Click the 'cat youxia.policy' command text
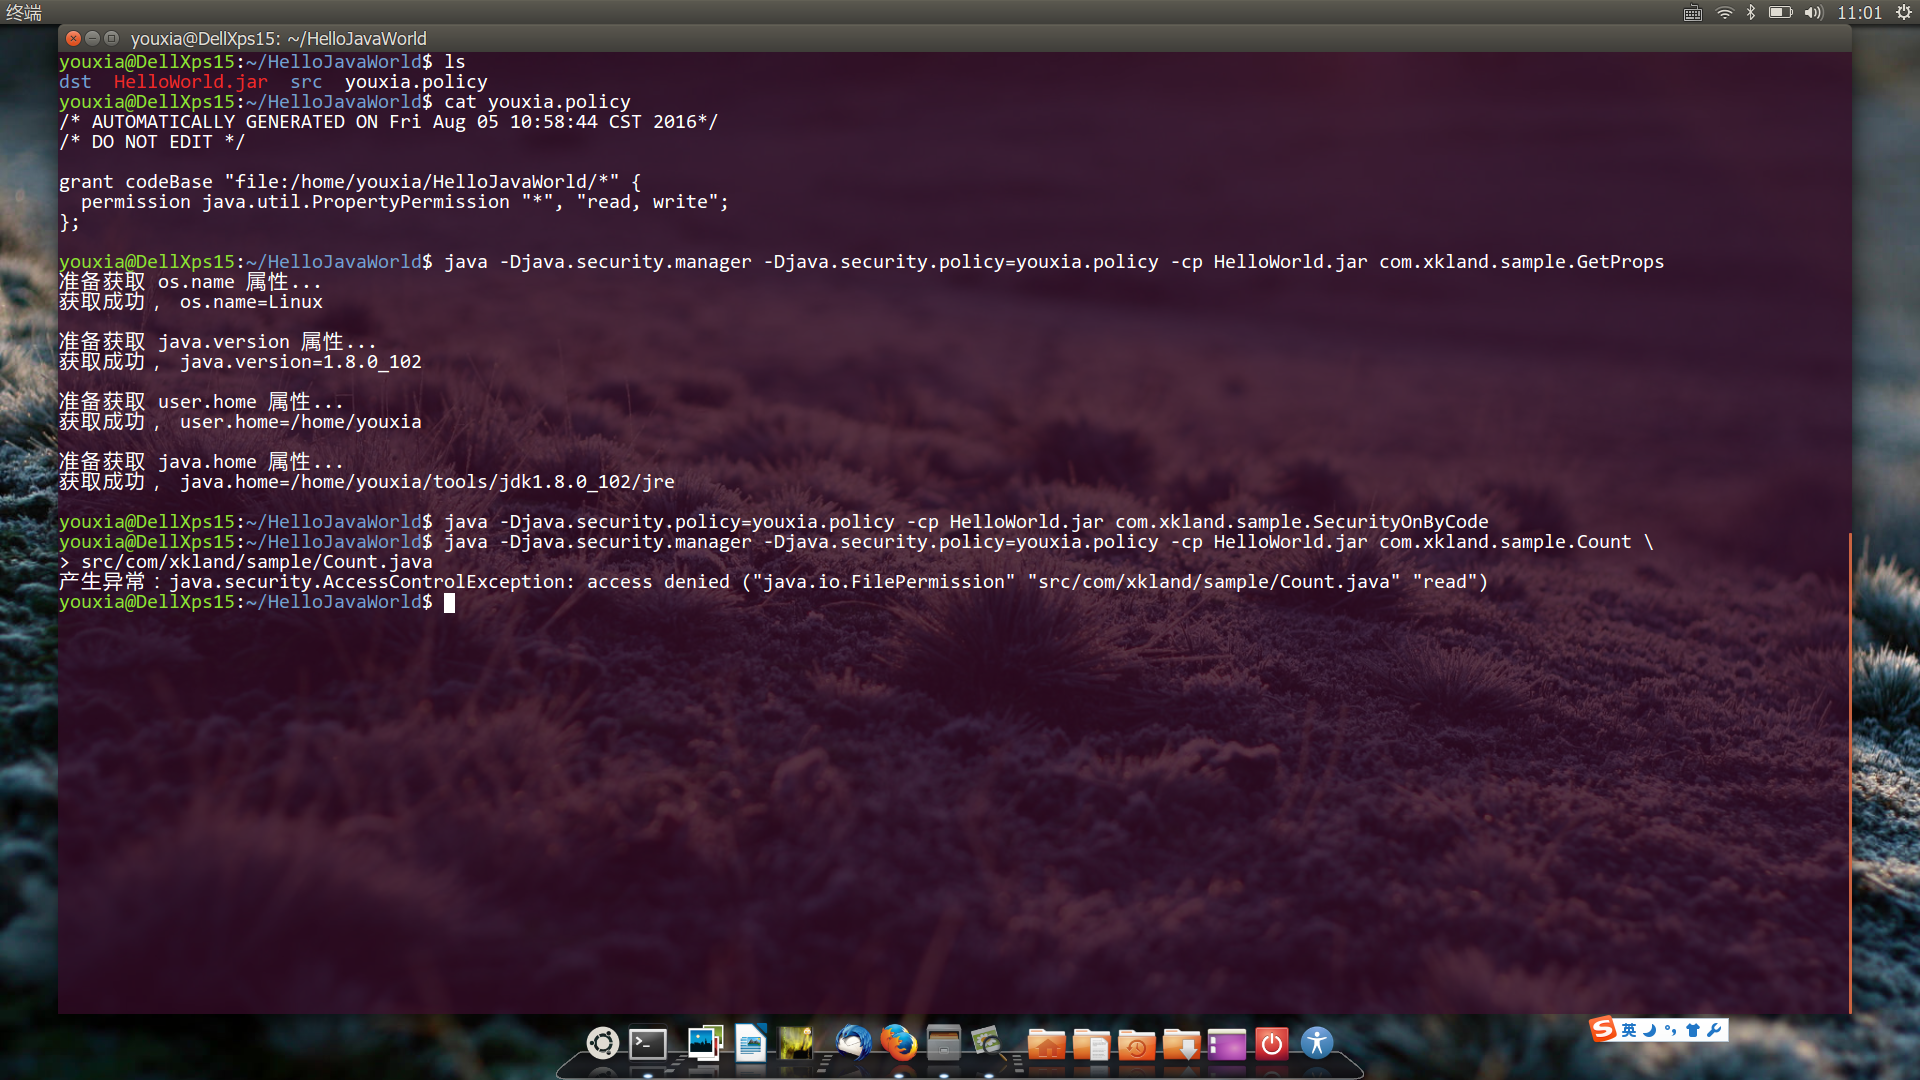This screenshot has height=1080, width=1920. pyautogui.click(x=537, y=102)
